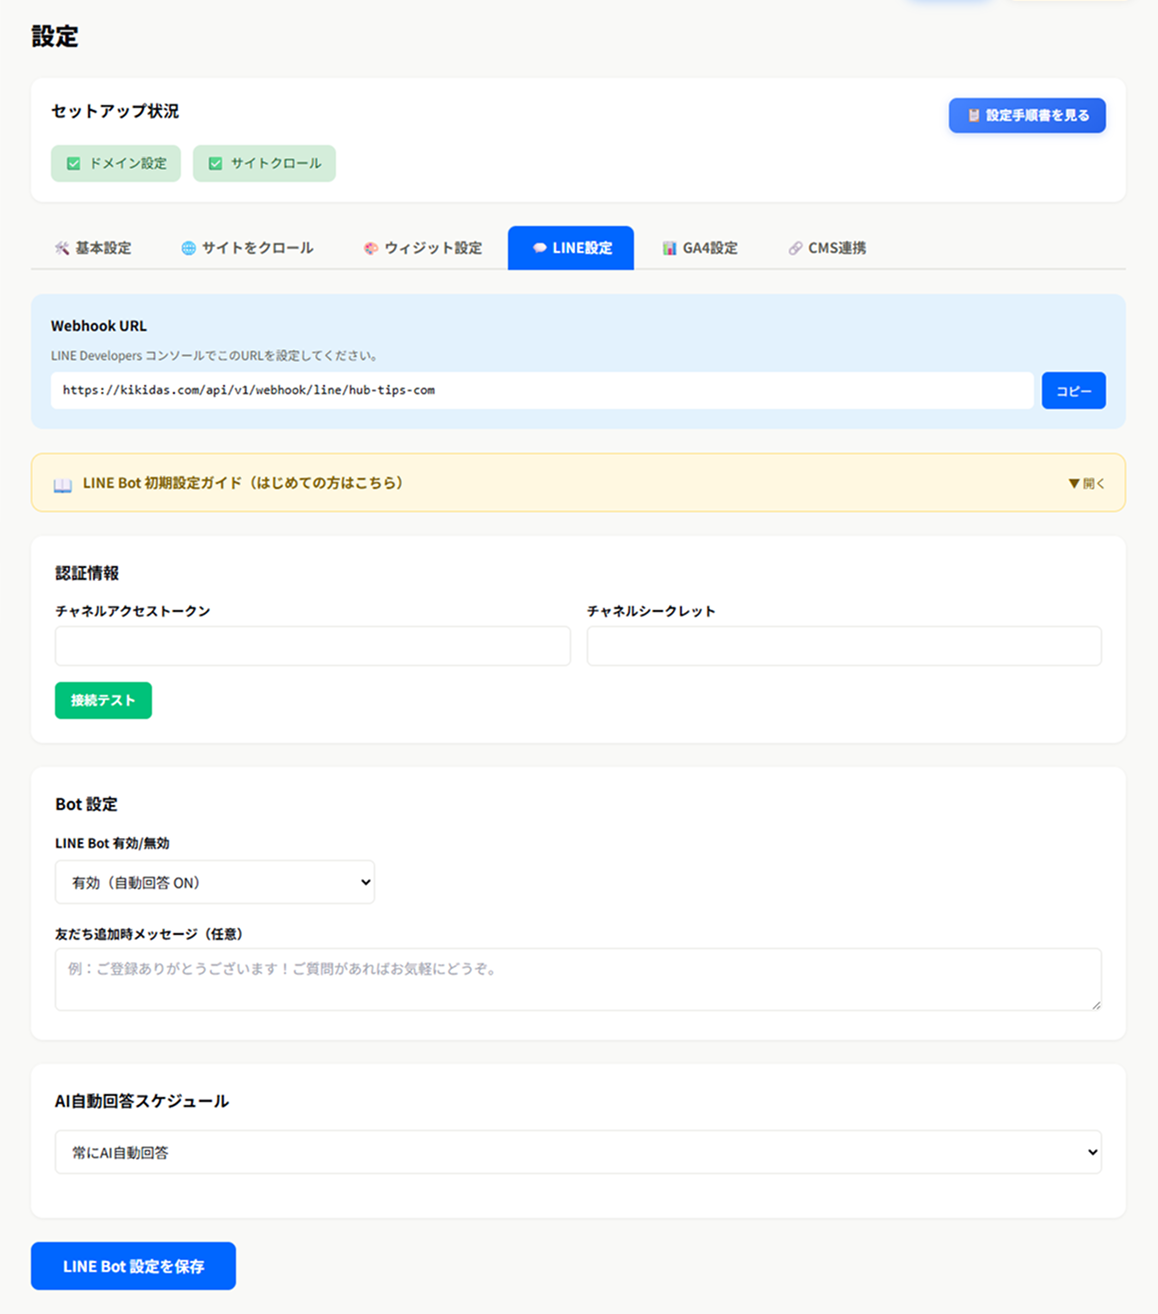
Task: Click the セットアップ状況 heading
Action: pyautogui.click(x=115, y=111)
